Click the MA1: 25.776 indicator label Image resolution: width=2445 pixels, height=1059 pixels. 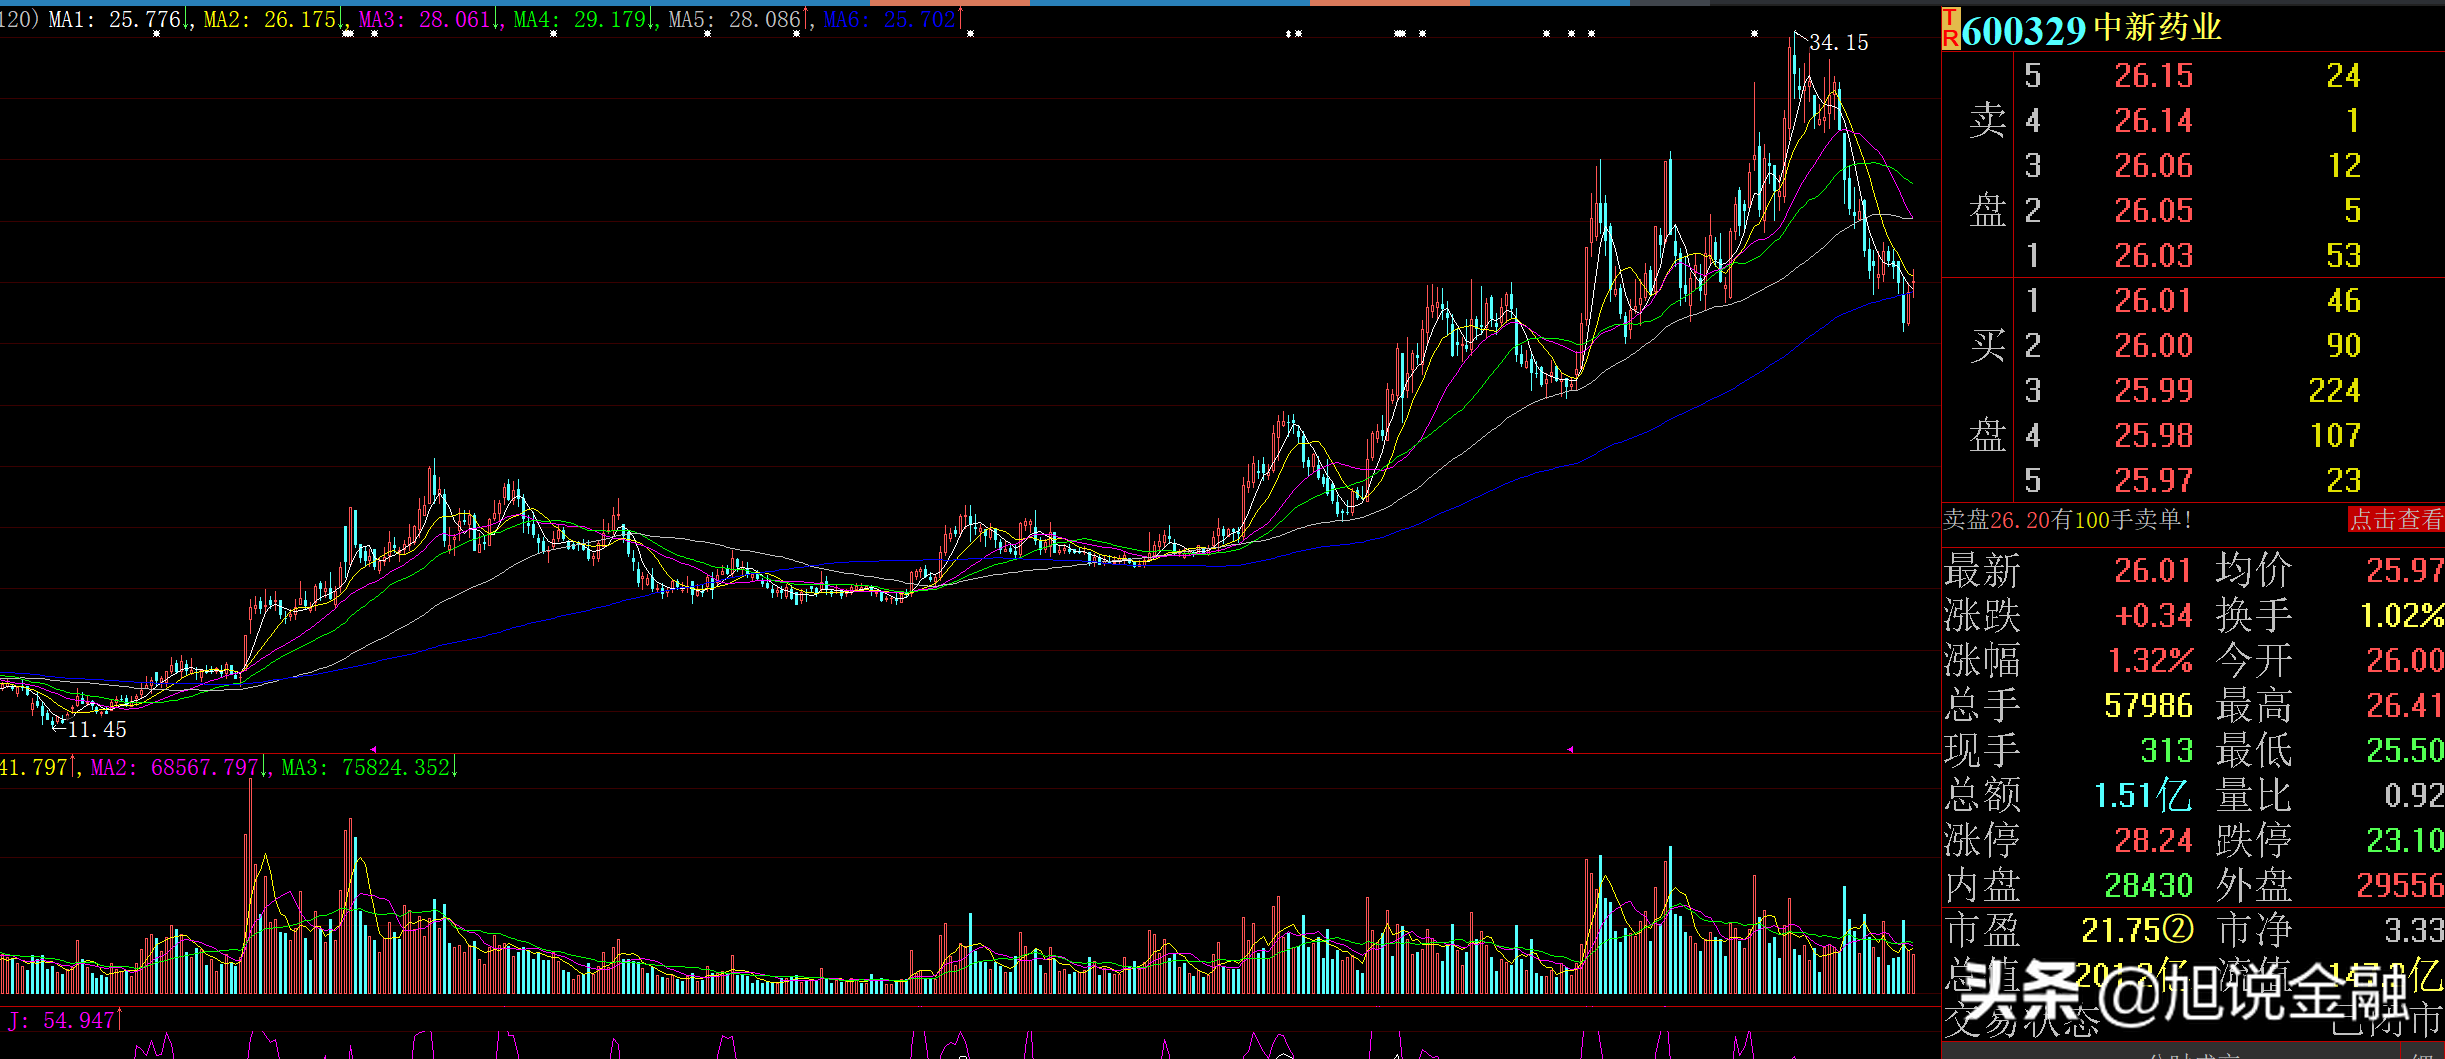click(x=116, y=19)
